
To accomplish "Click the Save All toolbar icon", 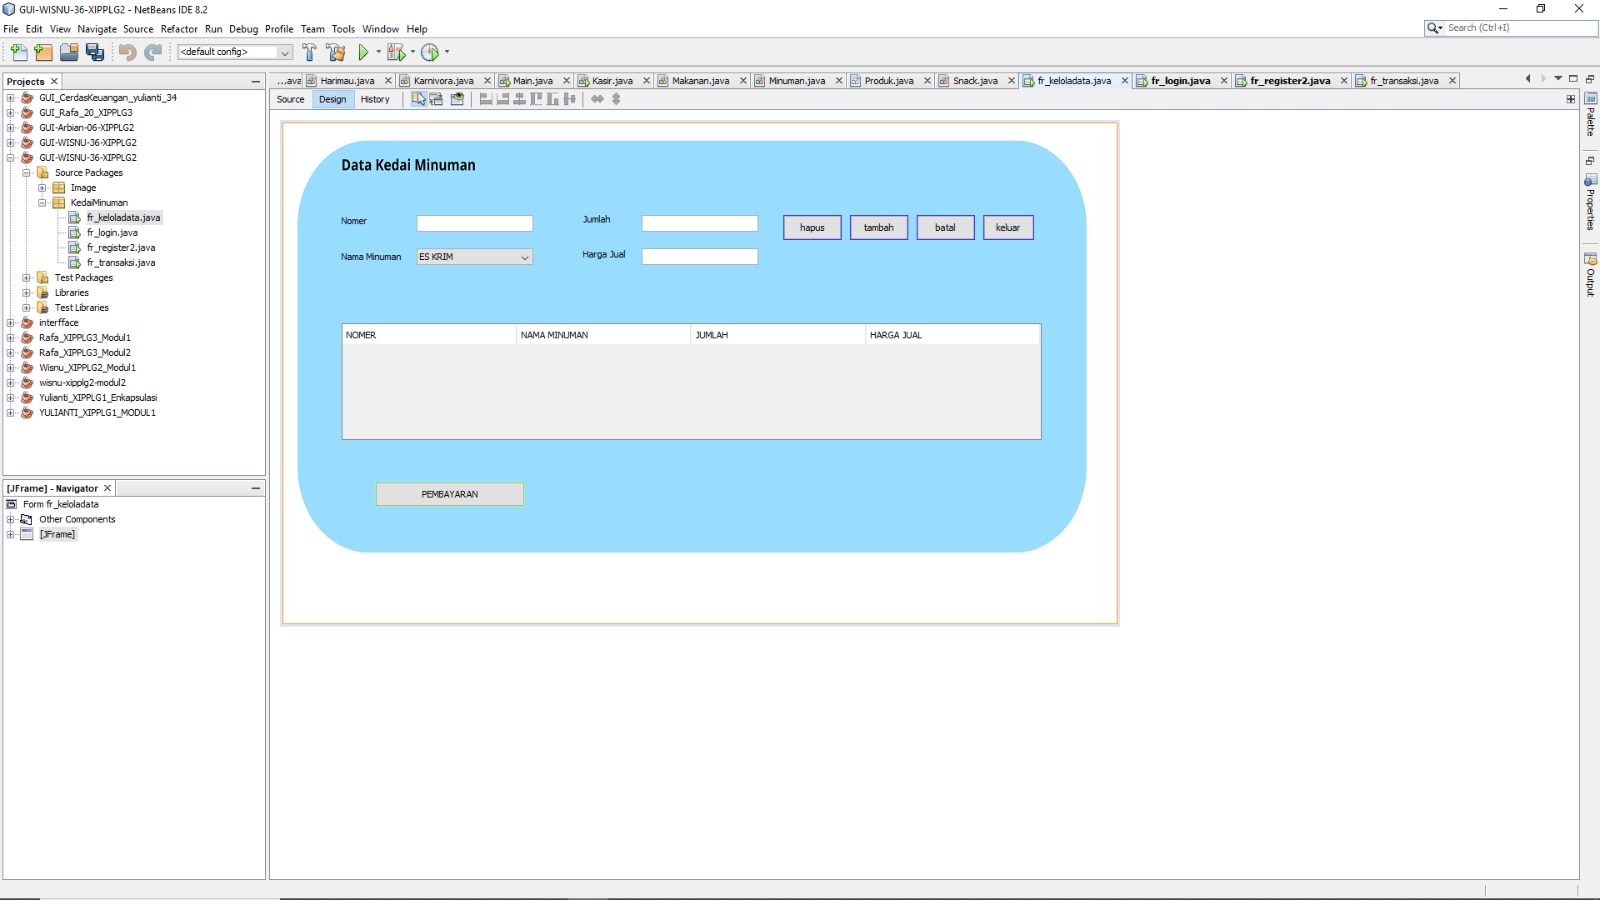I will (x=95, y=52).
